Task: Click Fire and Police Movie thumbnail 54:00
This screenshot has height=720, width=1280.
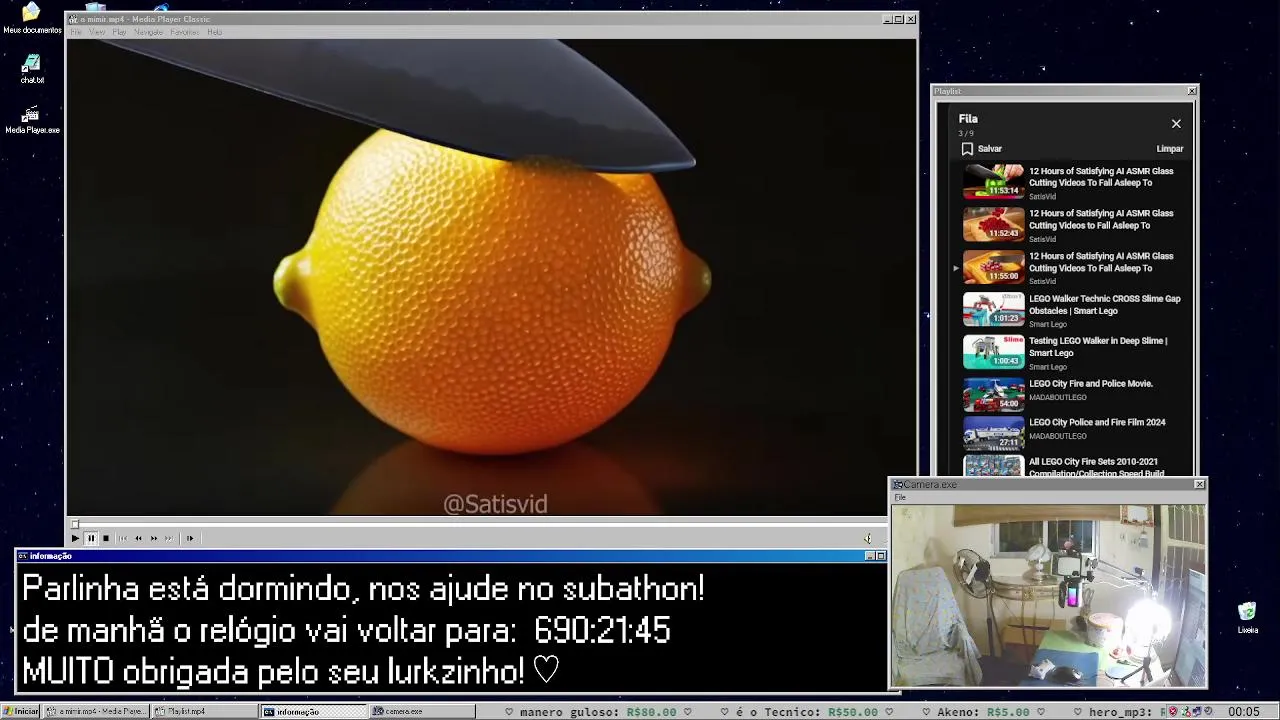Action: click(993, 395)
